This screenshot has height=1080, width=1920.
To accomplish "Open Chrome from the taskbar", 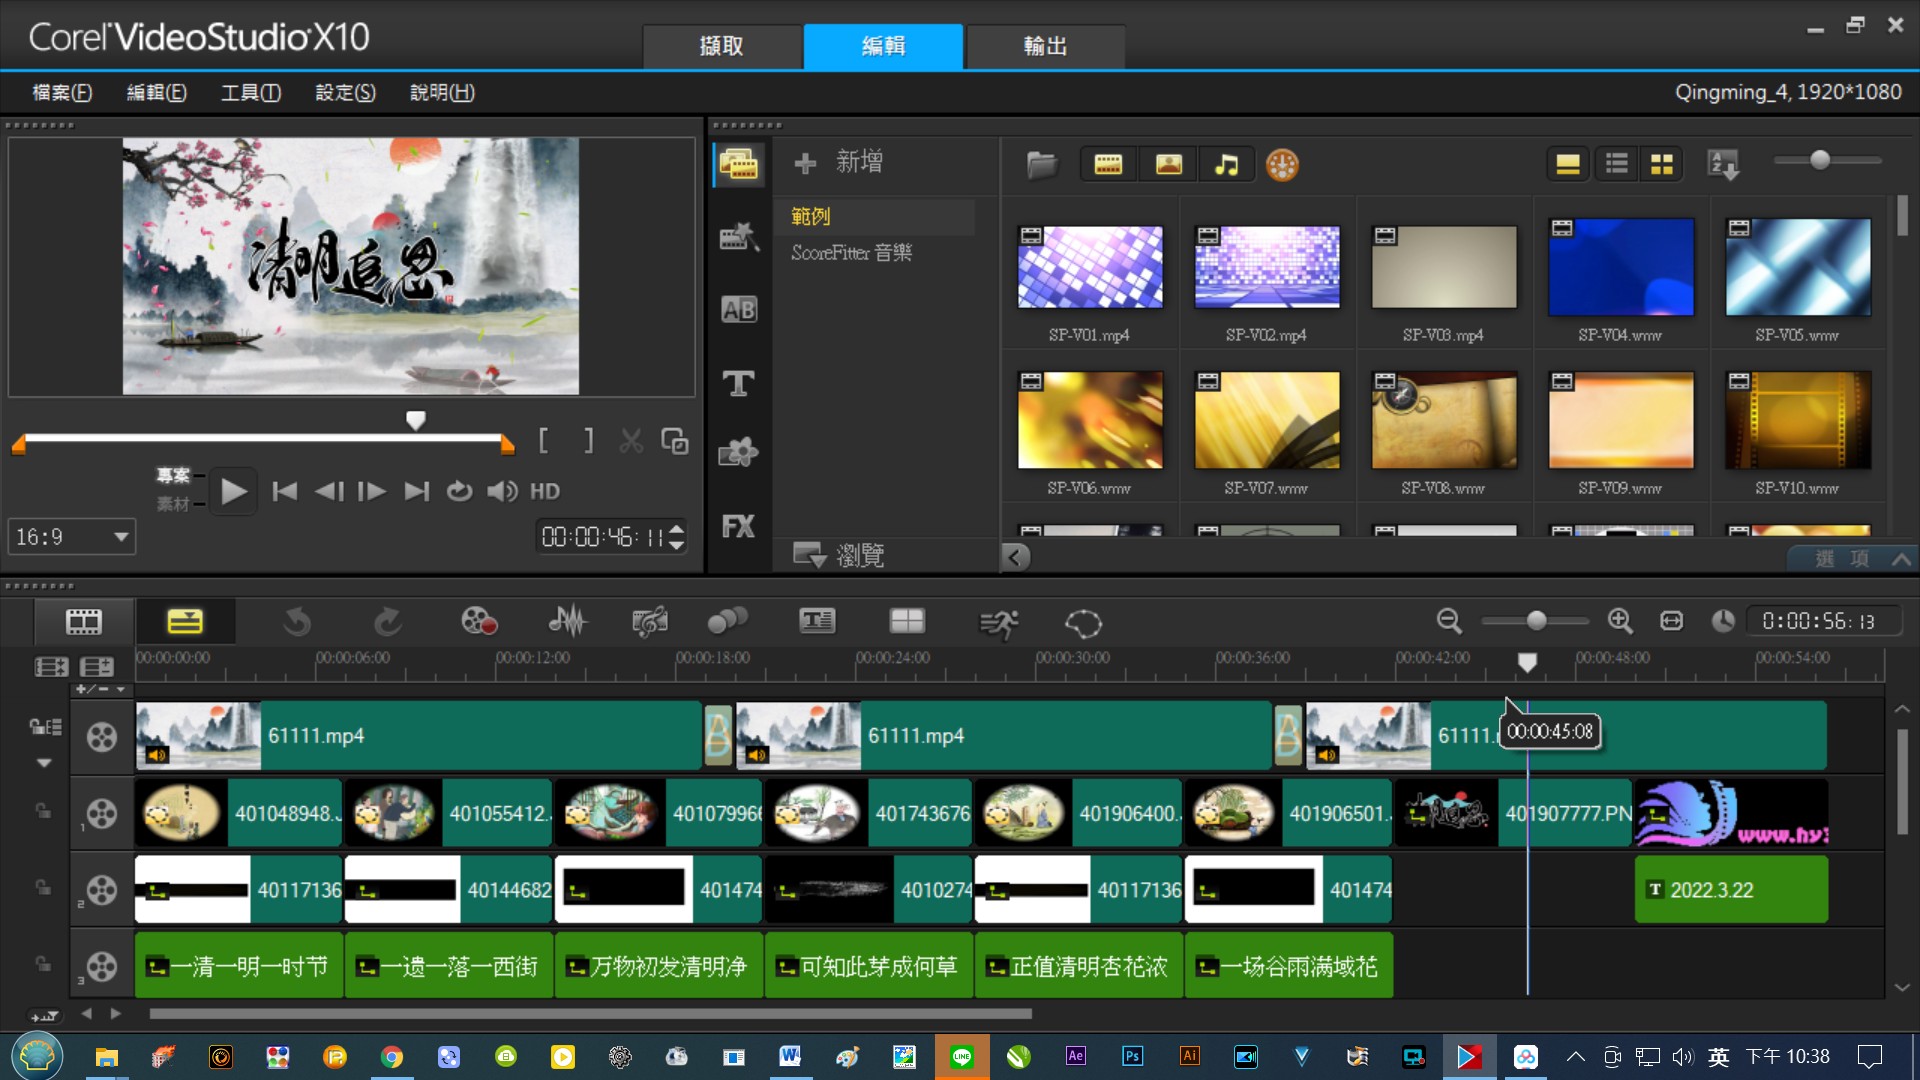I will (x=391, y=1057).
